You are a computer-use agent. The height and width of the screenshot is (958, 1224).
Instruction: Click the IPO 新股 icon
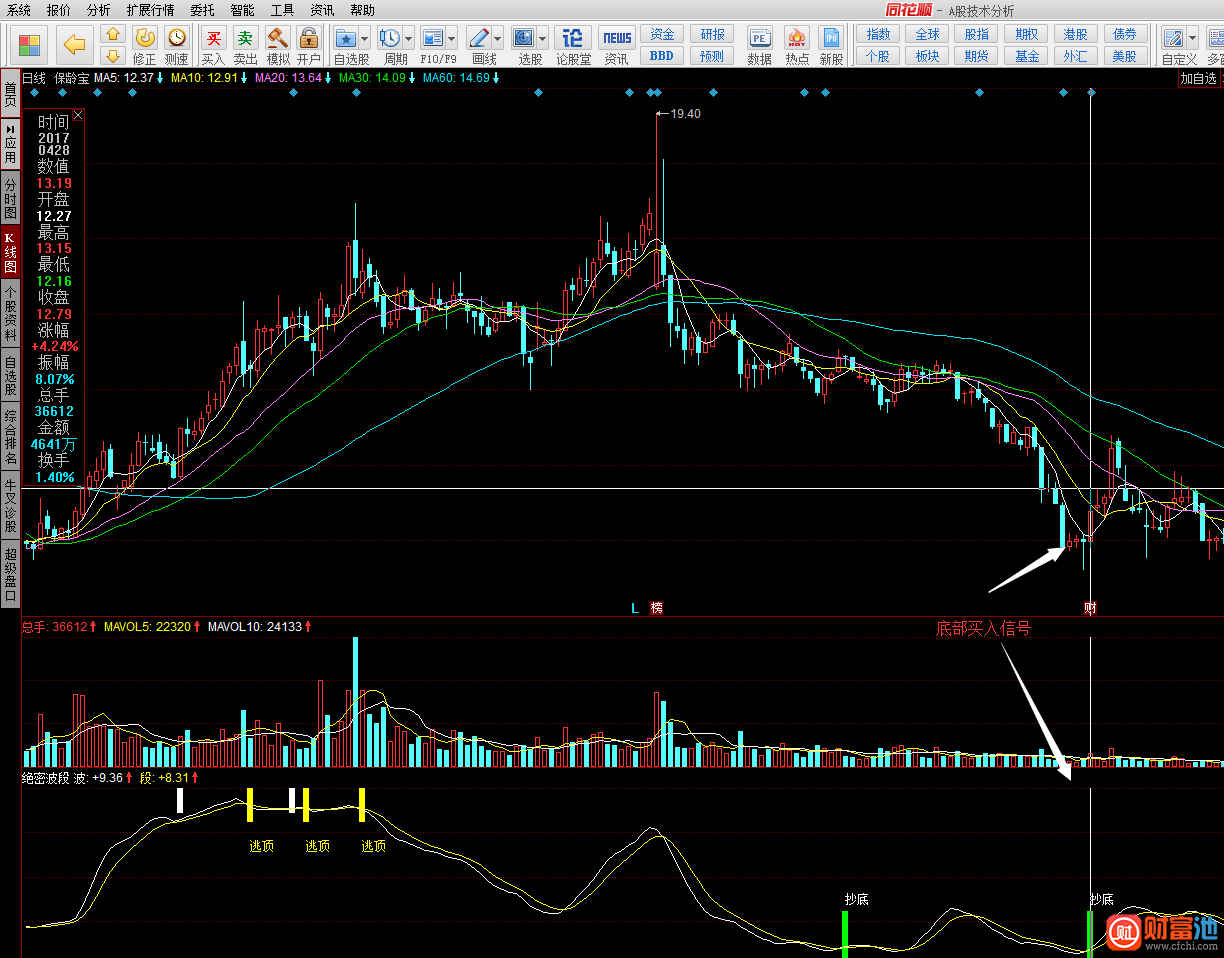(x=831, y=38)
